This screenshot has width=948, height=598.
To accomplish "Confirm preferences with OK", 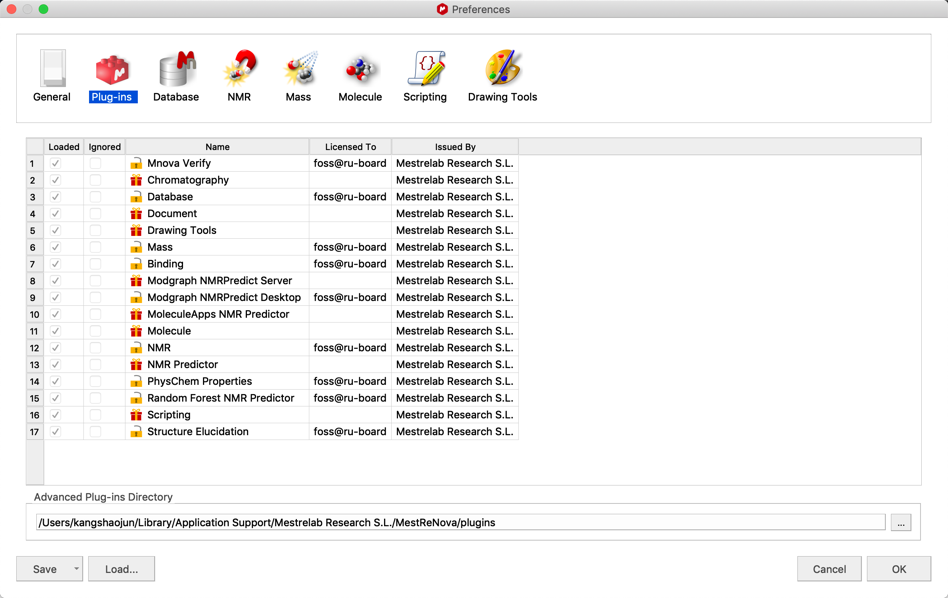I will point(898,568).
